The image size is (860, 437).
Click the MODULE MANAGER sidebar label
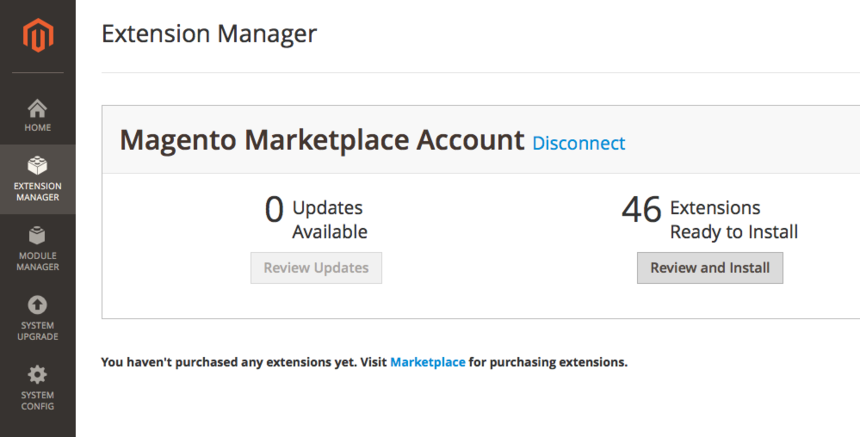tap(37, 261)
